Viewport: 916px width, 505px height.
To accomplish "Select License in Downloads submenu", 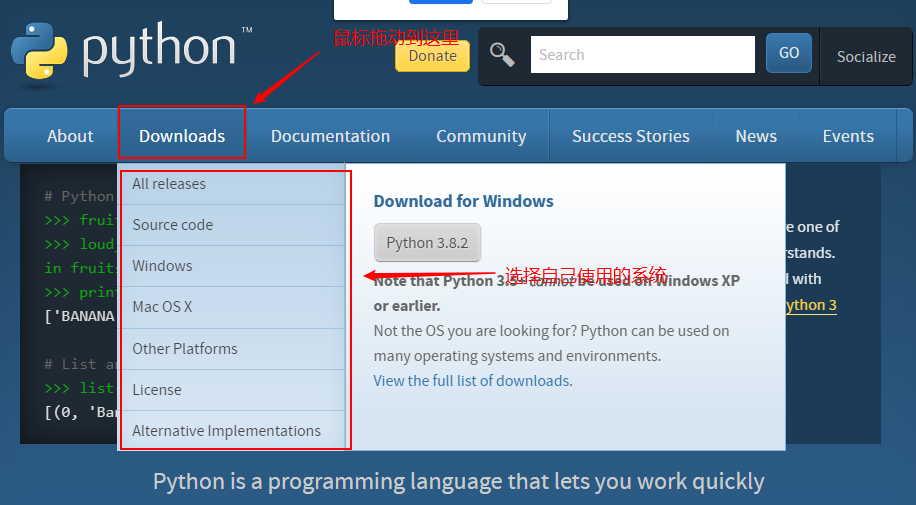I will click(233, 390).
